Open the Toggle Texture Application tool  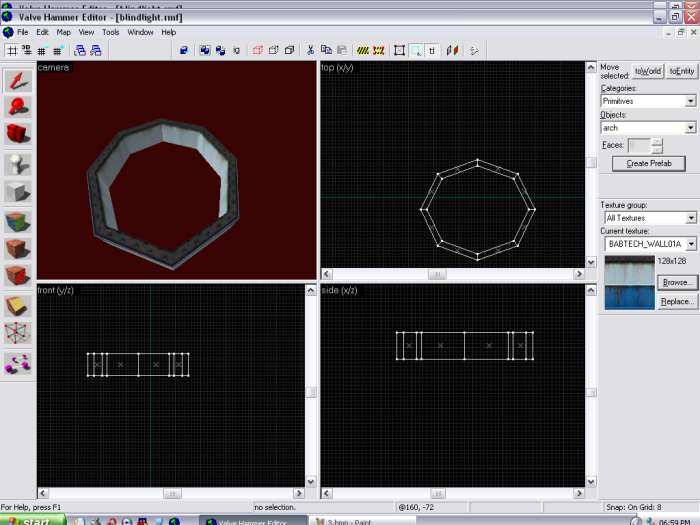(18, 221)
